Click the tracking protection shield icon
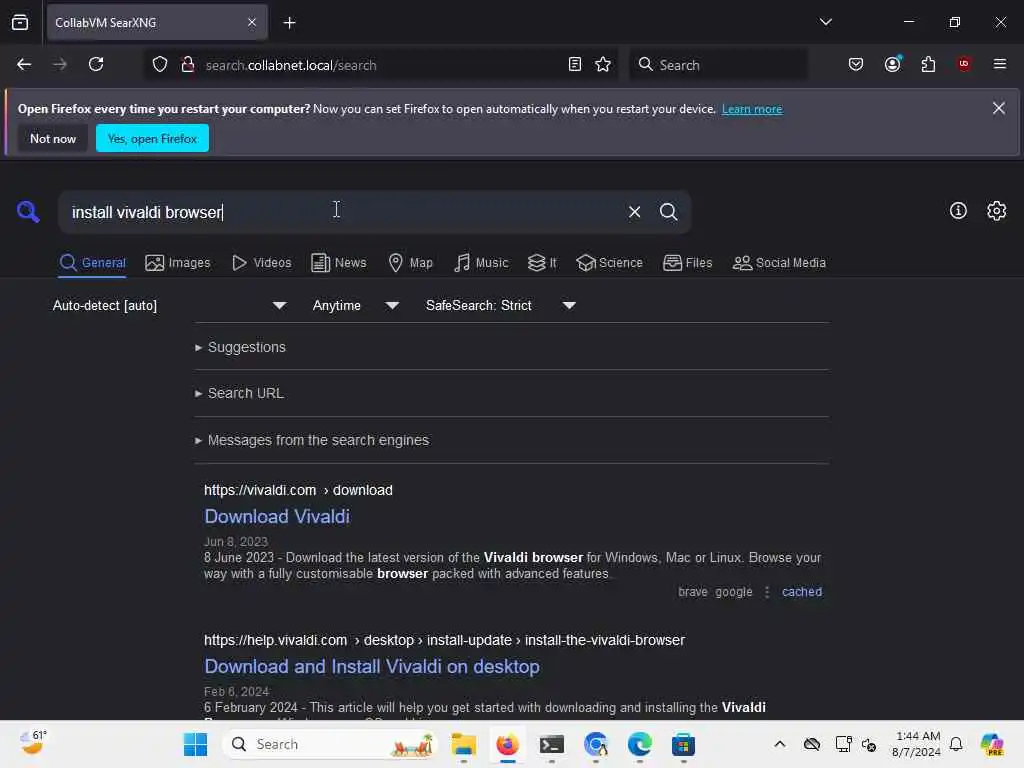Viewport: 1024px width, 768px height. (x=160, y=64)
